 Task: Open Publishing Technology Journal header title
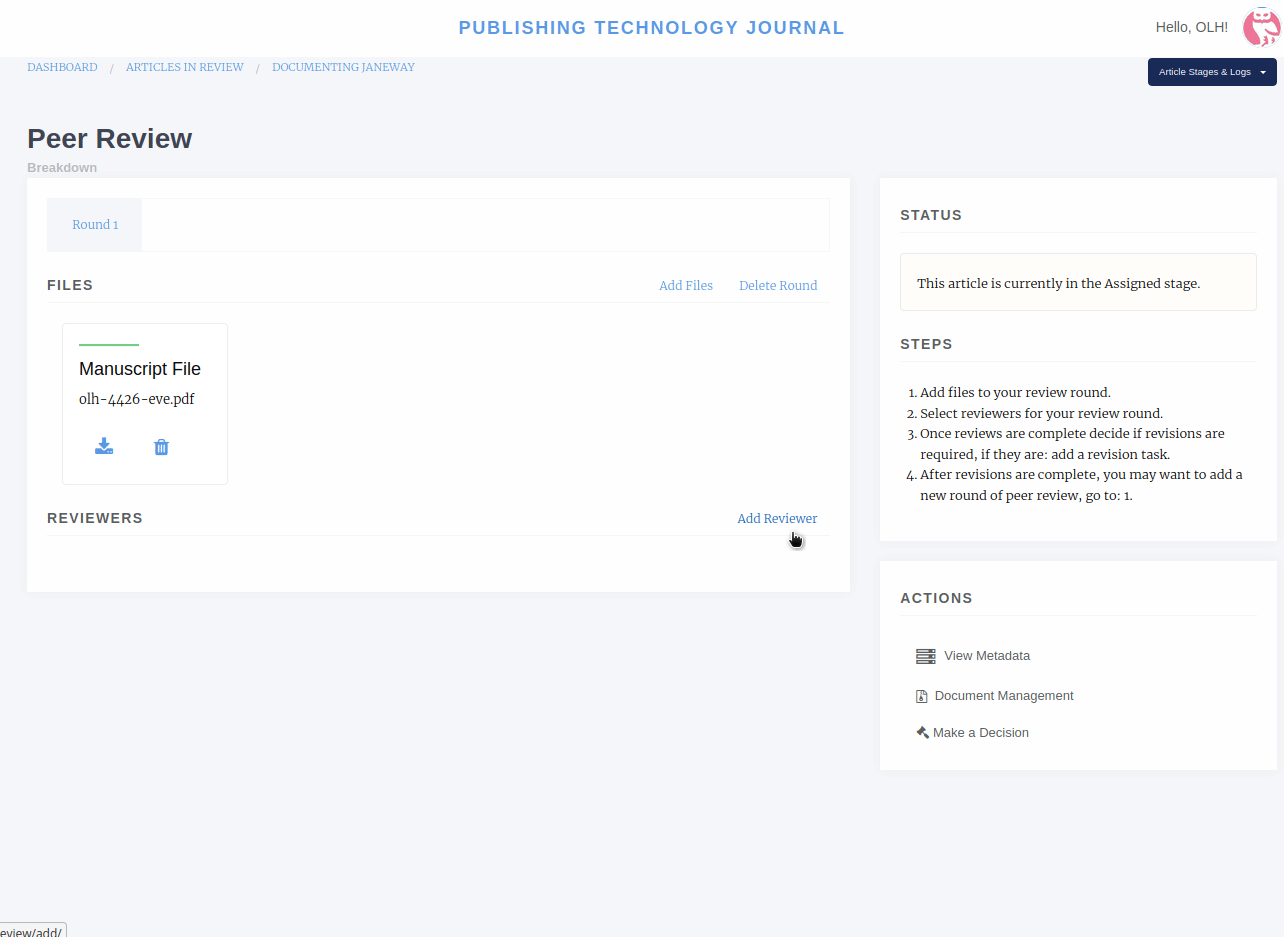[x=651, y=28]
